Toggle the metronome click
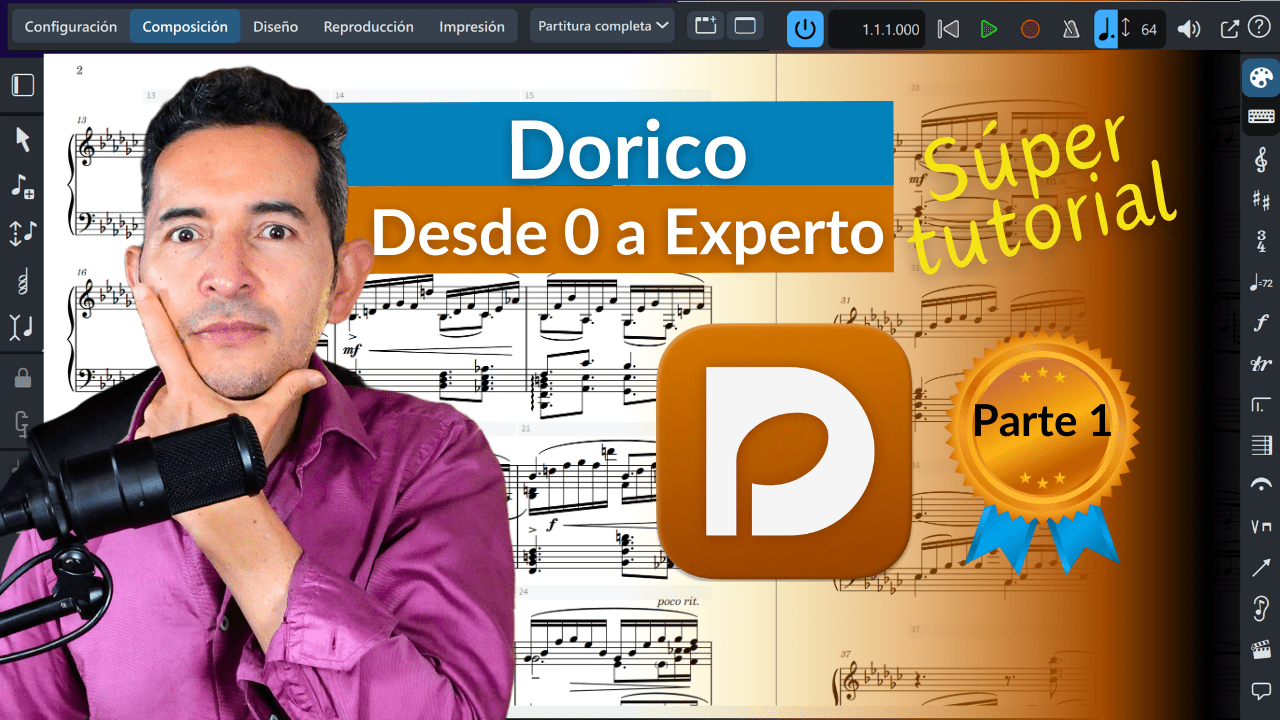Screen dimensions: 1280x720 [1071, 29]
